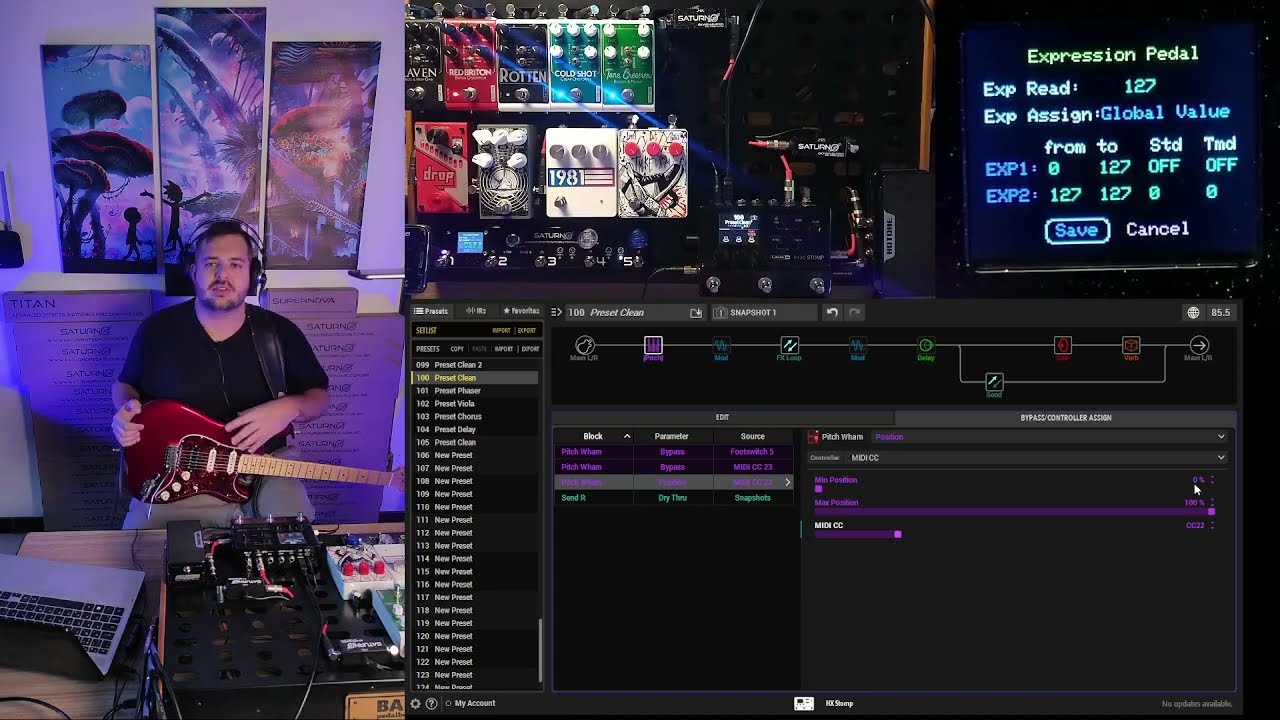Viewport: 1280px width, 720px height.
Task: Switch to the IRs tab
Action: (476, 311)
